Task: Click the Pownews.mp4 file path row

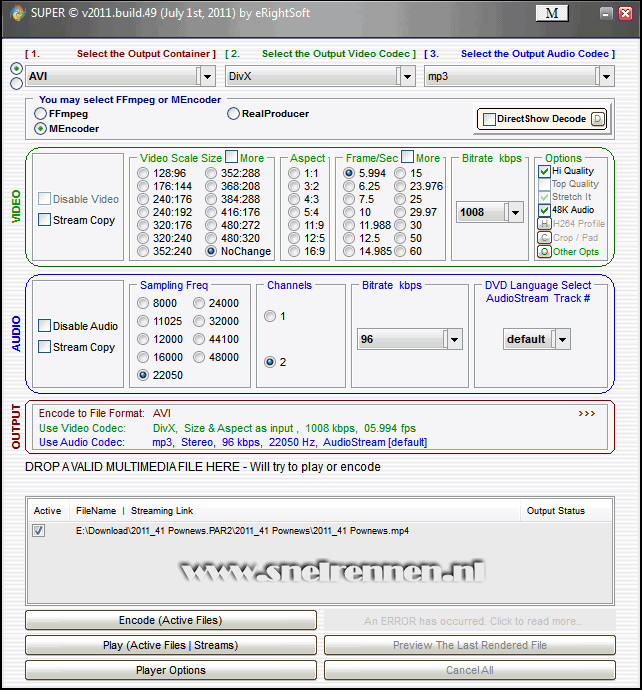Action: tap(242, 531)
